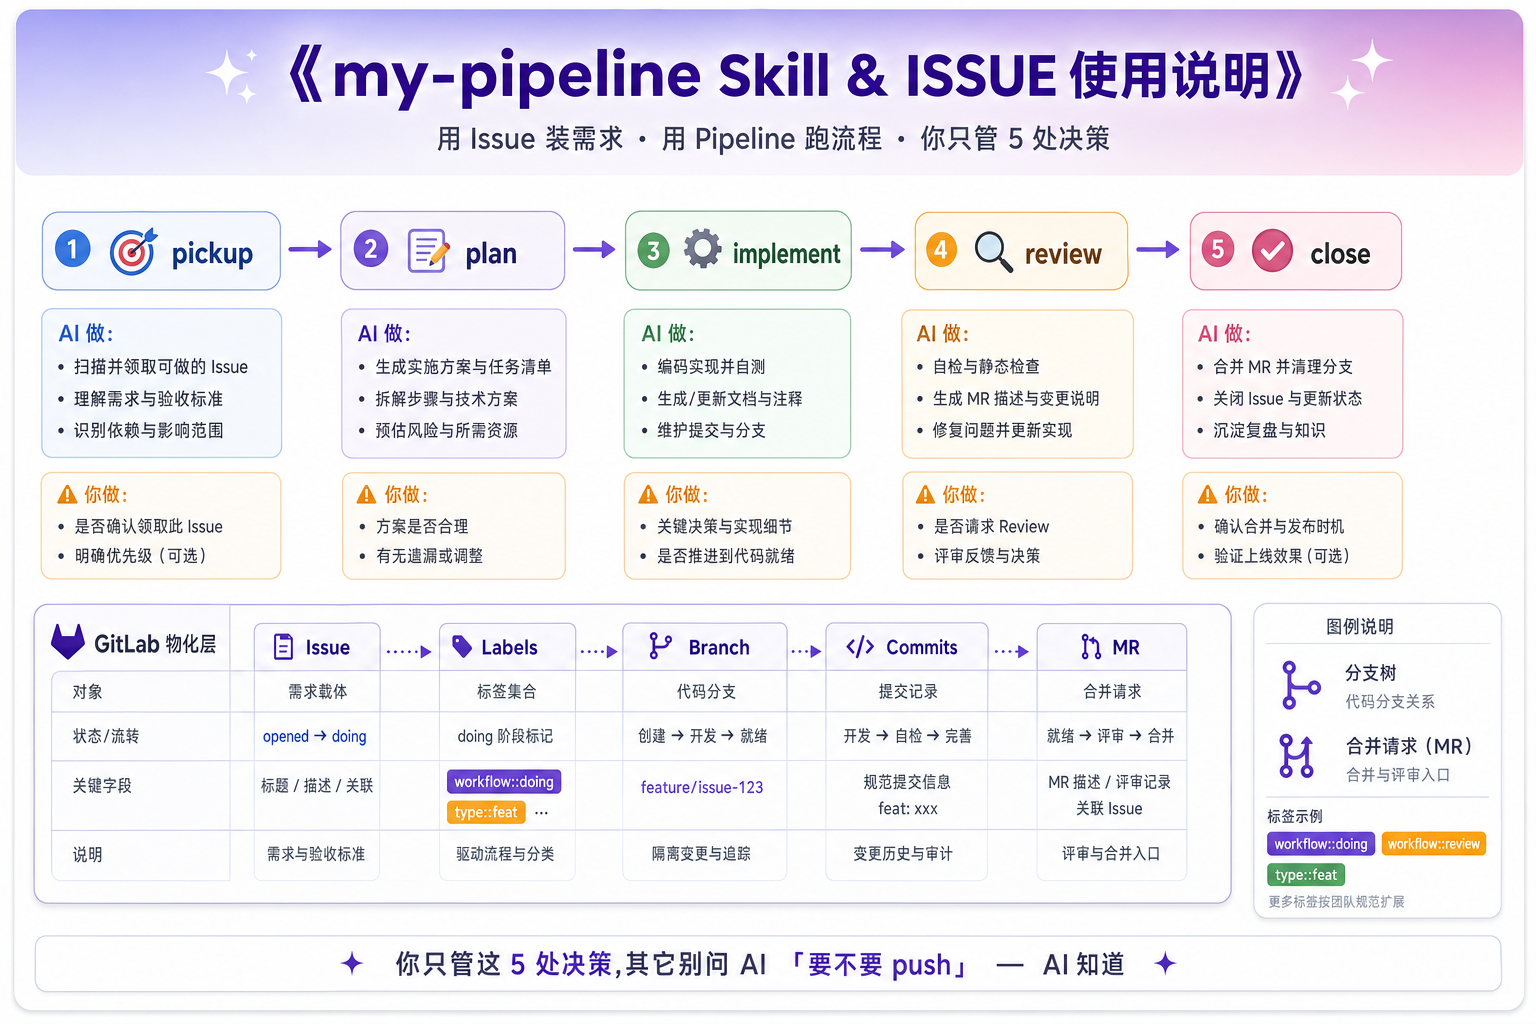Click step number 5 badge
This screenshot has height=1024, width=1536.
[1217, 249]
